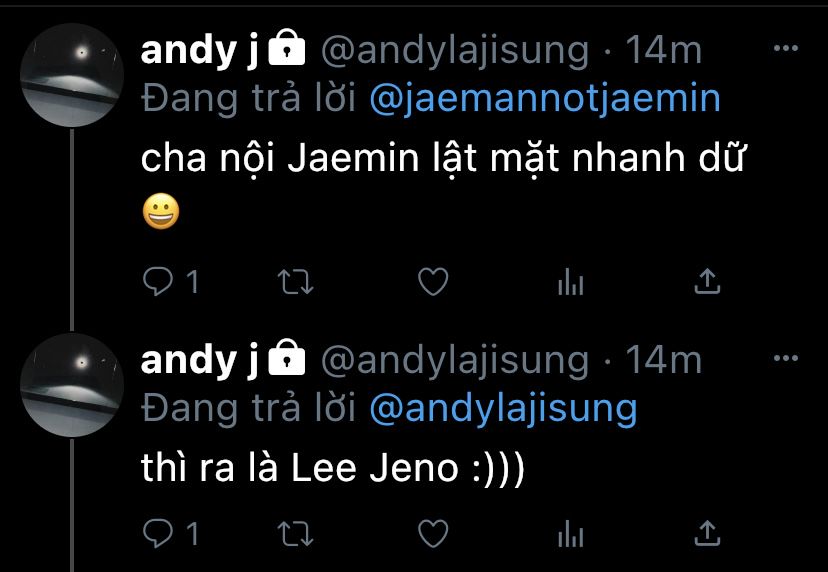Open more options on first tweet
Screen dimensions: 828x572
(x=785, y=48)
